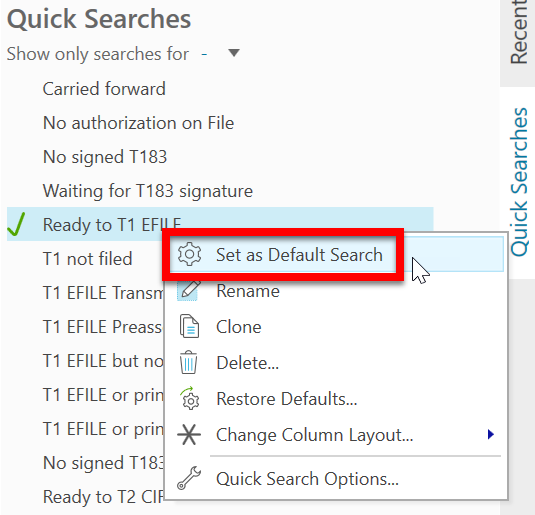Viewport: 535px width, 515px height.
Task: Open the Show only searches for dropdown arrow
Action: coord(234,53)
